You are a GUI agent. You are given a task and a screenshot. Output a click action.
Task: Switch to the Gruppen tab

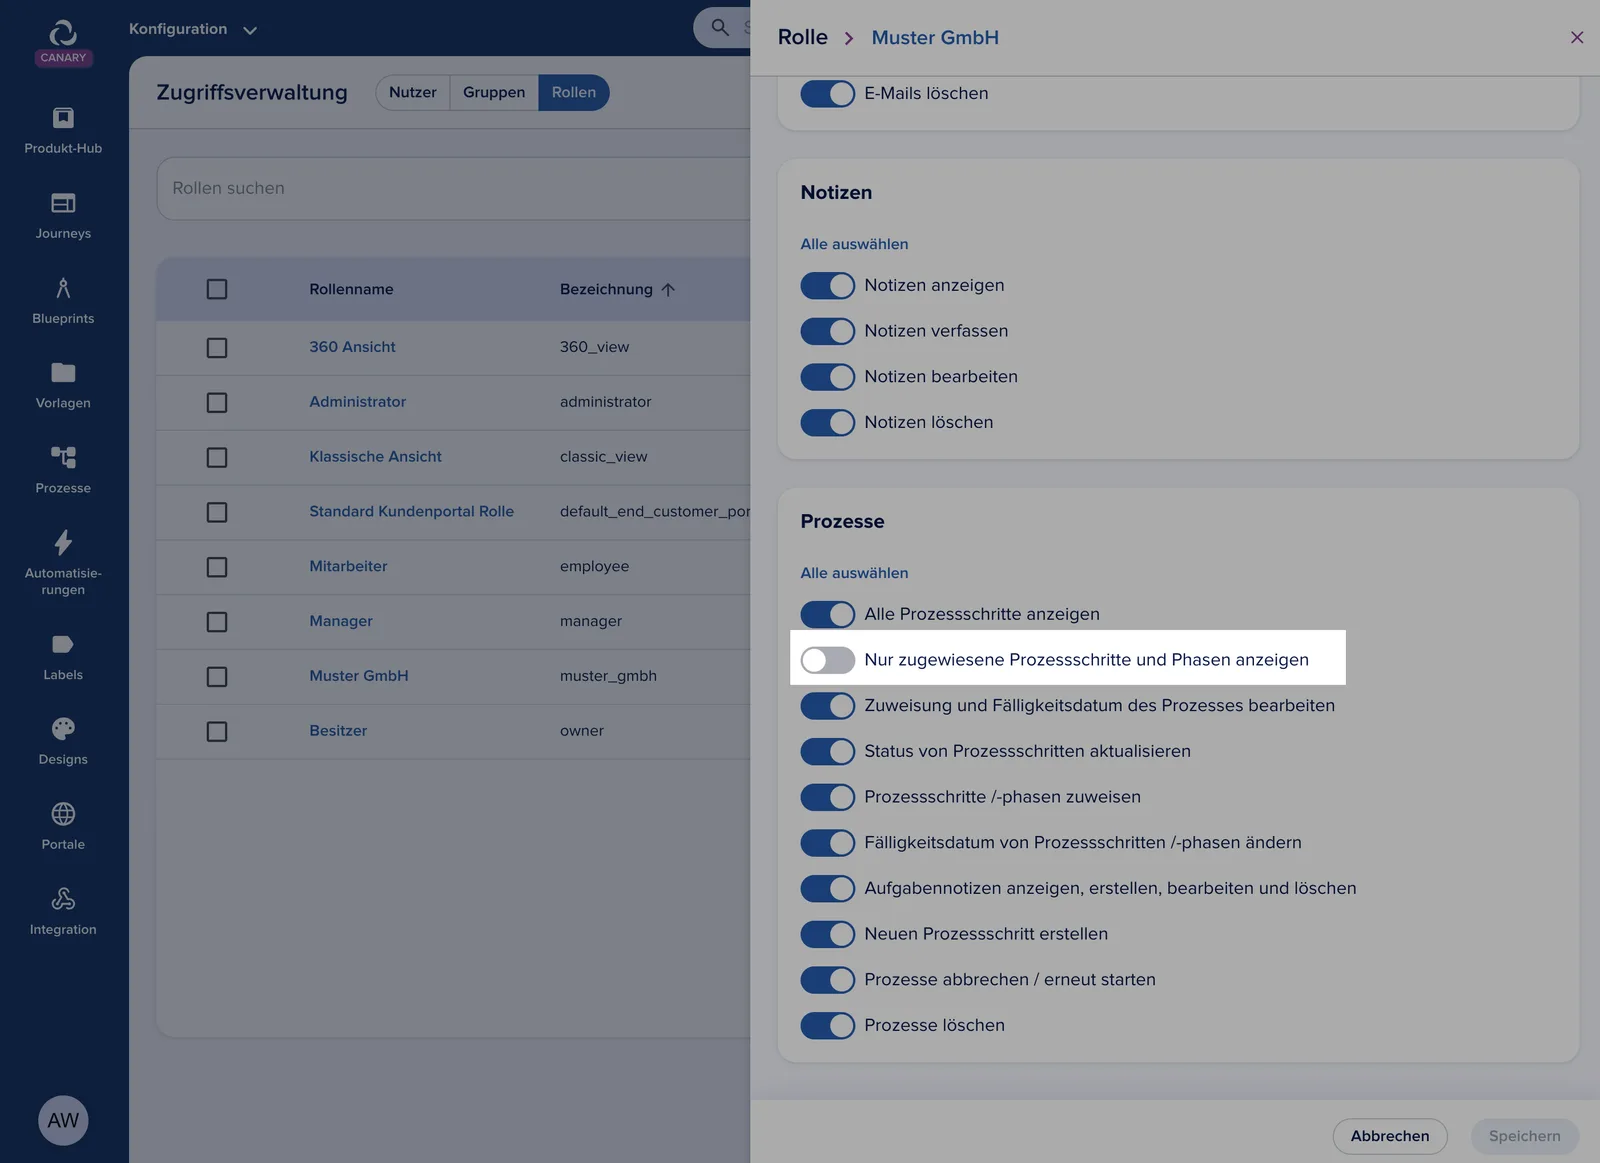pos(494,93)
